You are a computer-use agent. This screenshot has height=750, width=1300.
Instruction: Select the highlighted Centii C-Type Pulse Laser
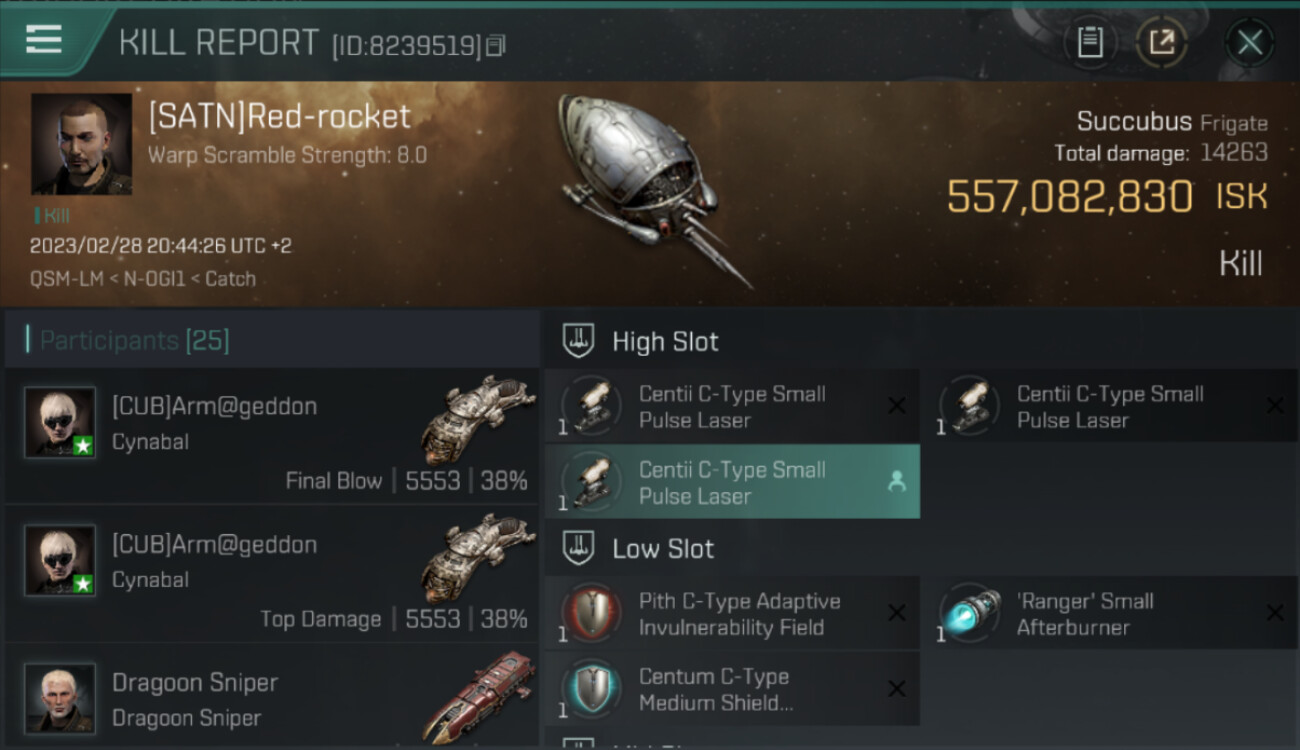[x=732, y=482]
